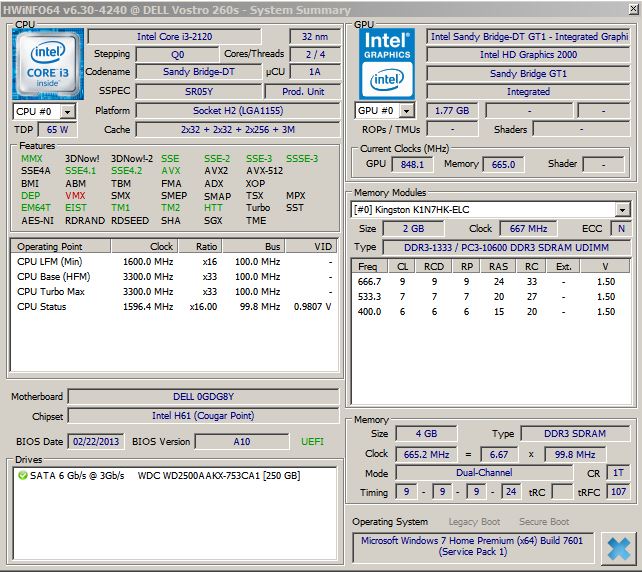Click the Socket H2 (LGA1155) platform field
Viewport: 642px width, 572px height.
(x=238, y=111)
